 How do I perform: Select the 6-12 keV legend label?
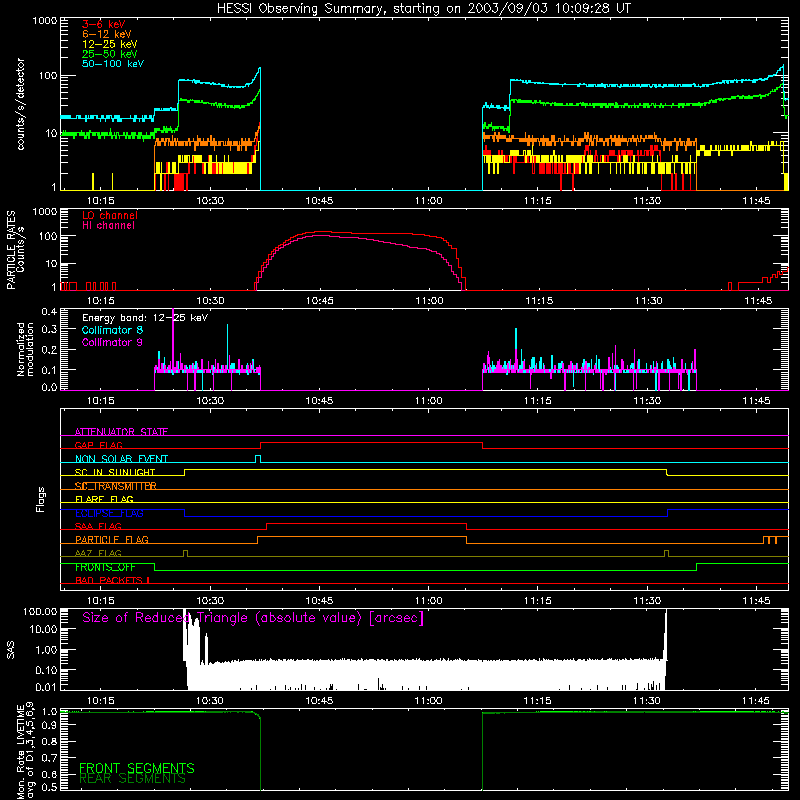tap(107, 34)
